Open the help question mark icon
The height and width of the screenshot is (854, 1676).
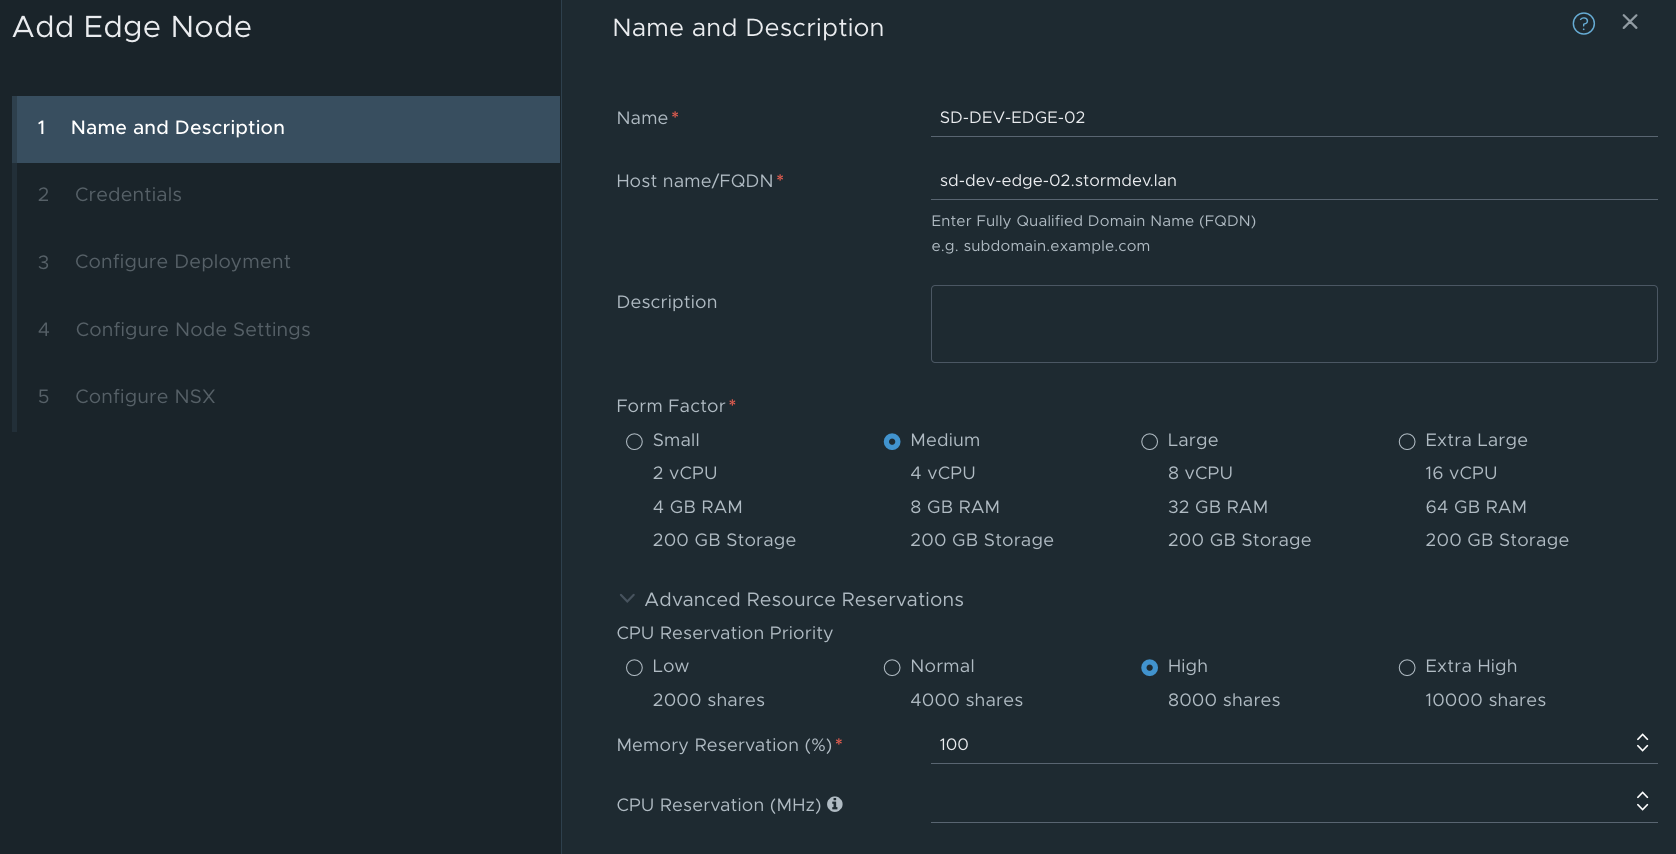[1583, 24]
